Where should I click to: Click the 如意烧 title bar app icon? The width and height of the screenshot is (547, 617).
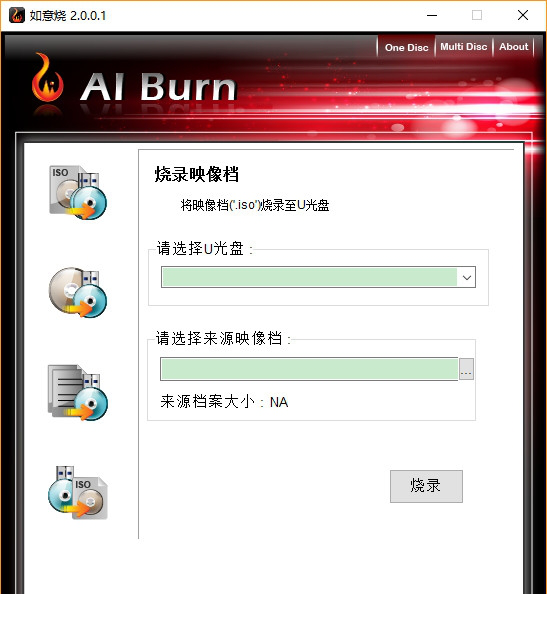click(17, 15)
